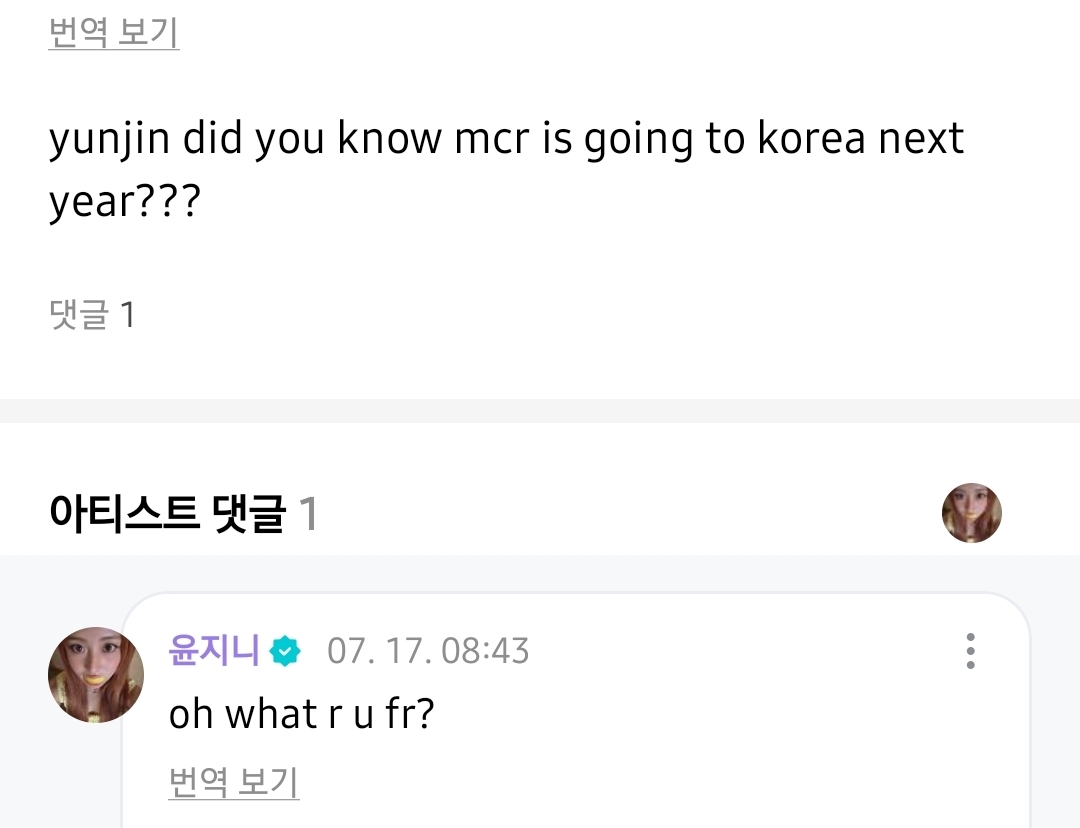Click the verified badge next to 윤지니
The image size is (1080, 828).
(286, 652)
